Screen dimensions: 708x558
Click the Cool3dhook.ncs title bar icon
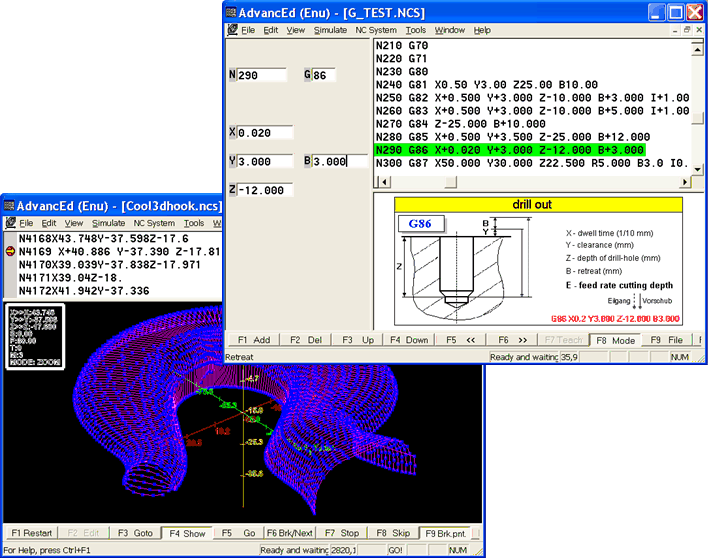coord(9,206)
